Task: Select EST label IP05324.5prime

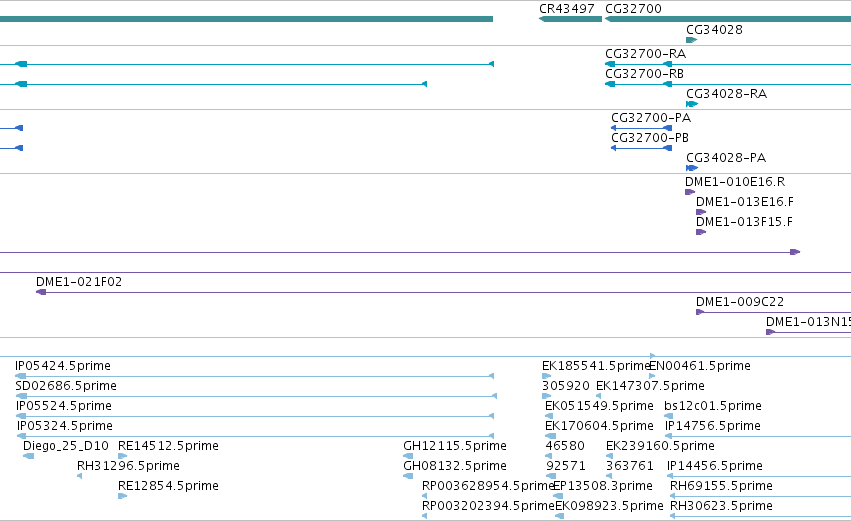Action: point(65,427)
